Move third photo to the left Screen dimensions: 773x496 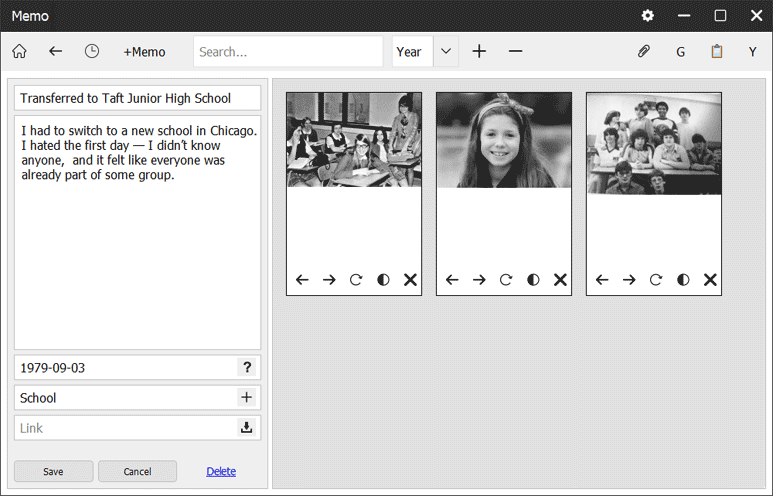(602, 280)
